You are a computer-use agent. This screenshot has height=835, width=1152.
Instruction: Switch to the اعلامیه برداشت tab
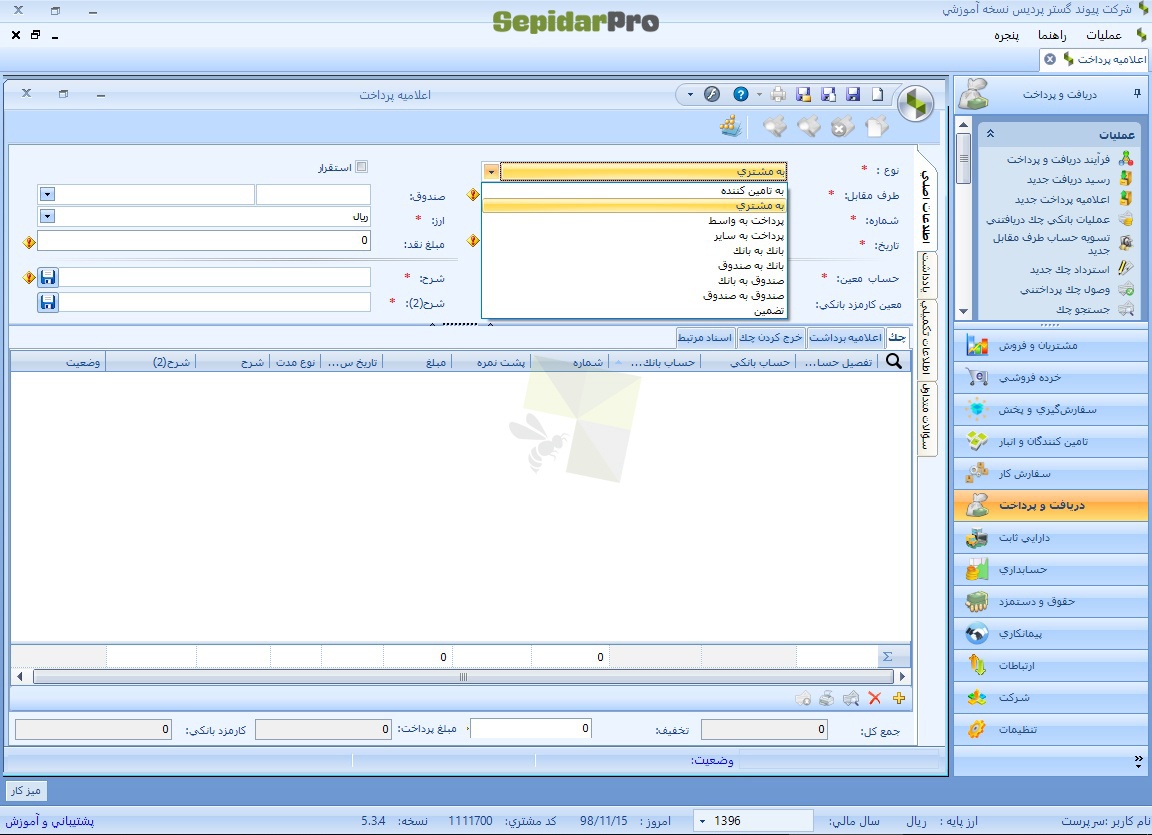tap(846, 337)
